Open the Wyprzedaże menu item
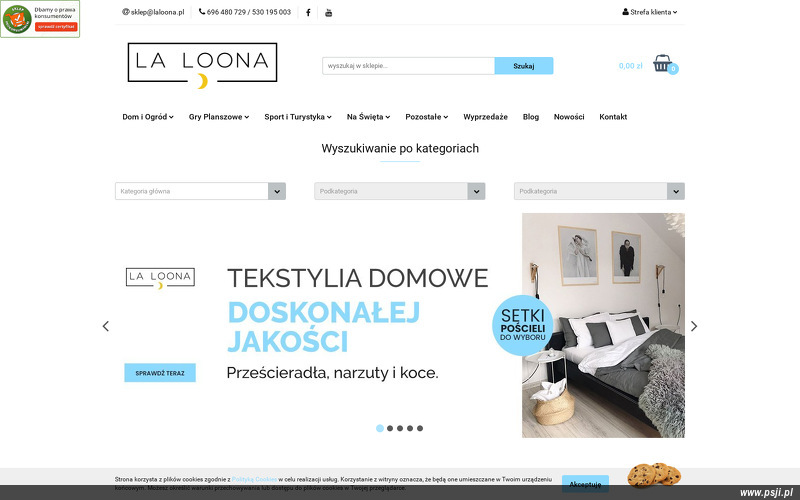Screen dimensions: 800x500 (x=485, y=117)
